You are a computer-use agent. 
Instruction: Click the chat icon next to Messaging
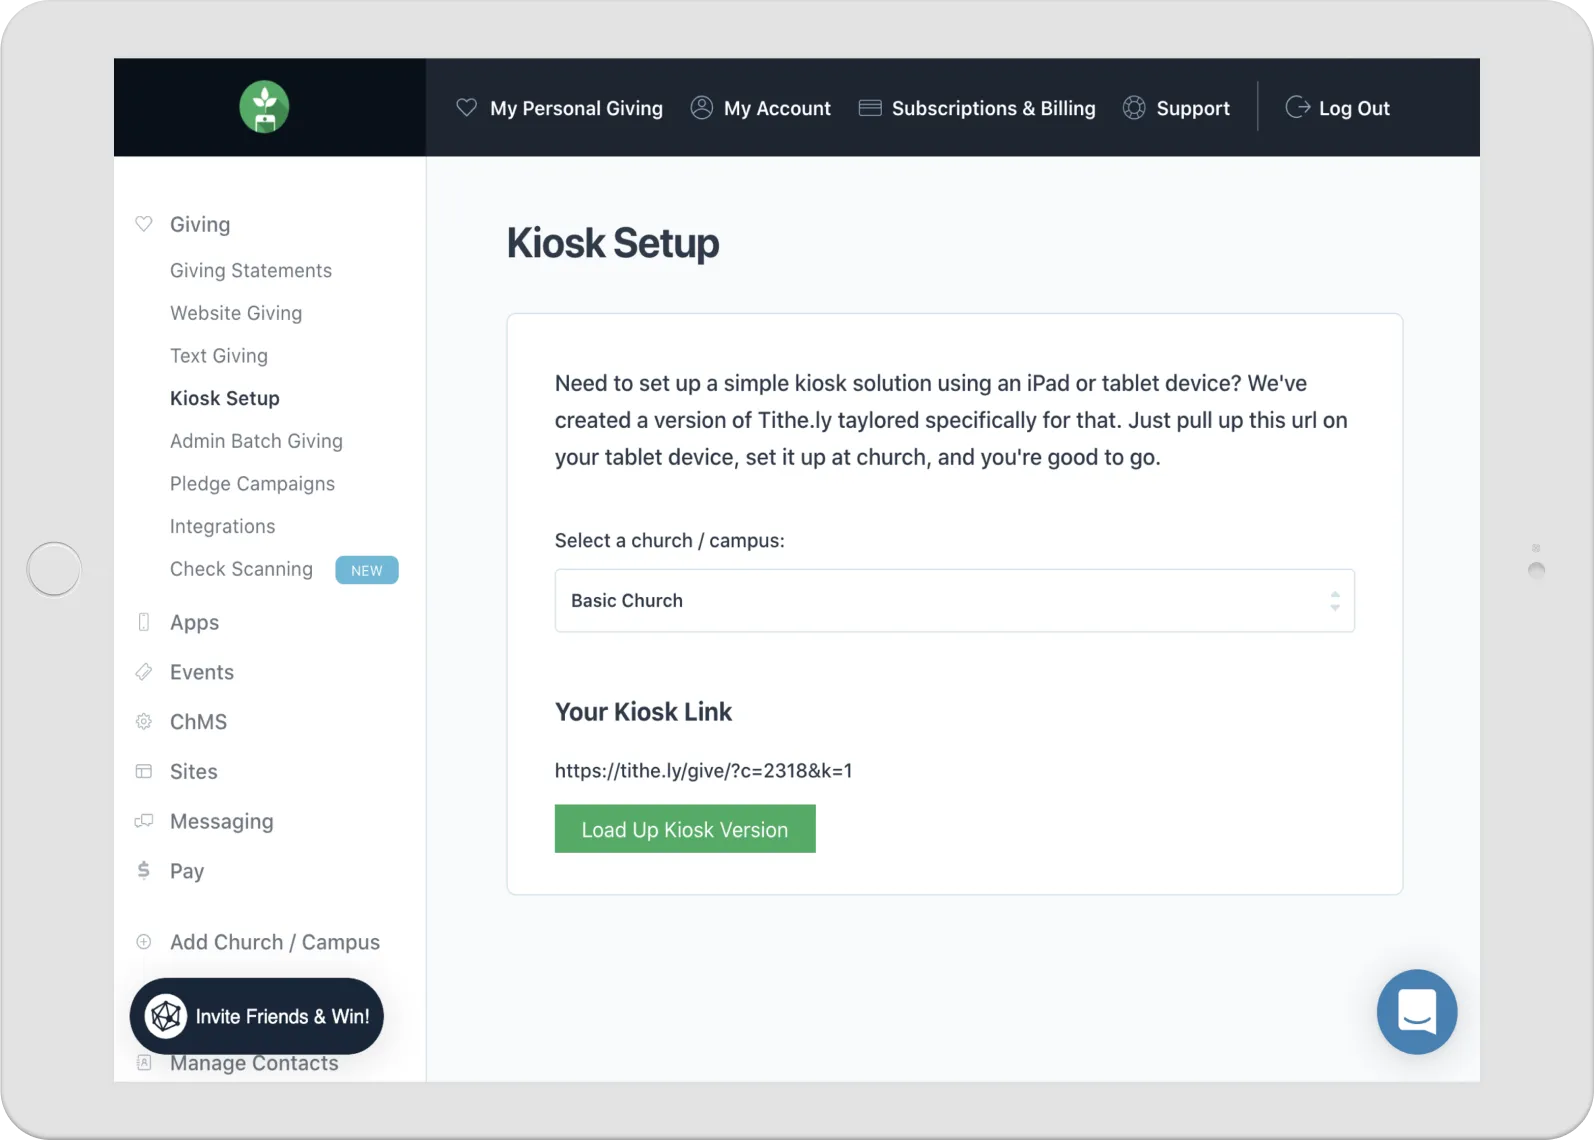(x=144, y=821)
